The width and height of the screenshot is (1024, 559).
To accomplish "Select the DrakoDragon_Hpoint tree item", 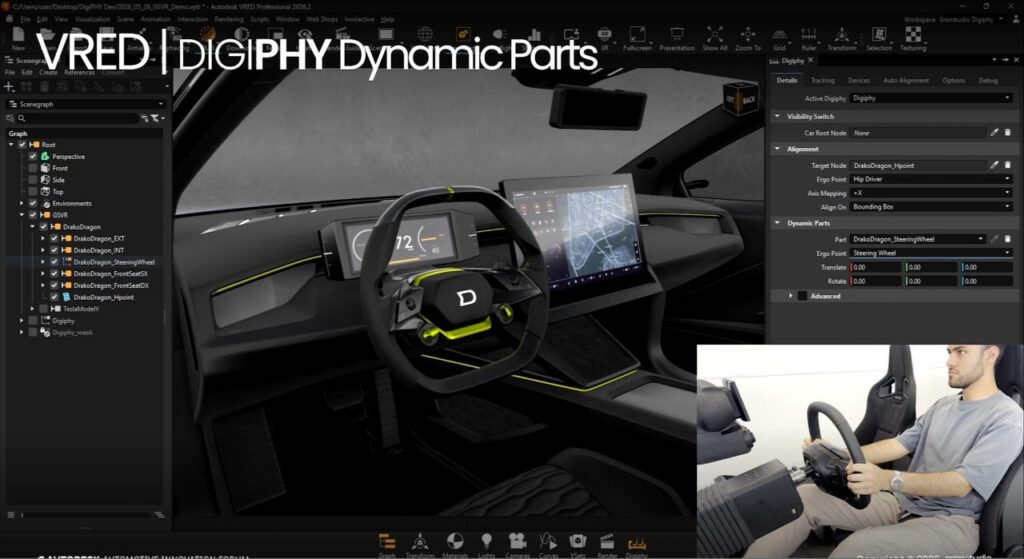I will [x=103, y=297].
